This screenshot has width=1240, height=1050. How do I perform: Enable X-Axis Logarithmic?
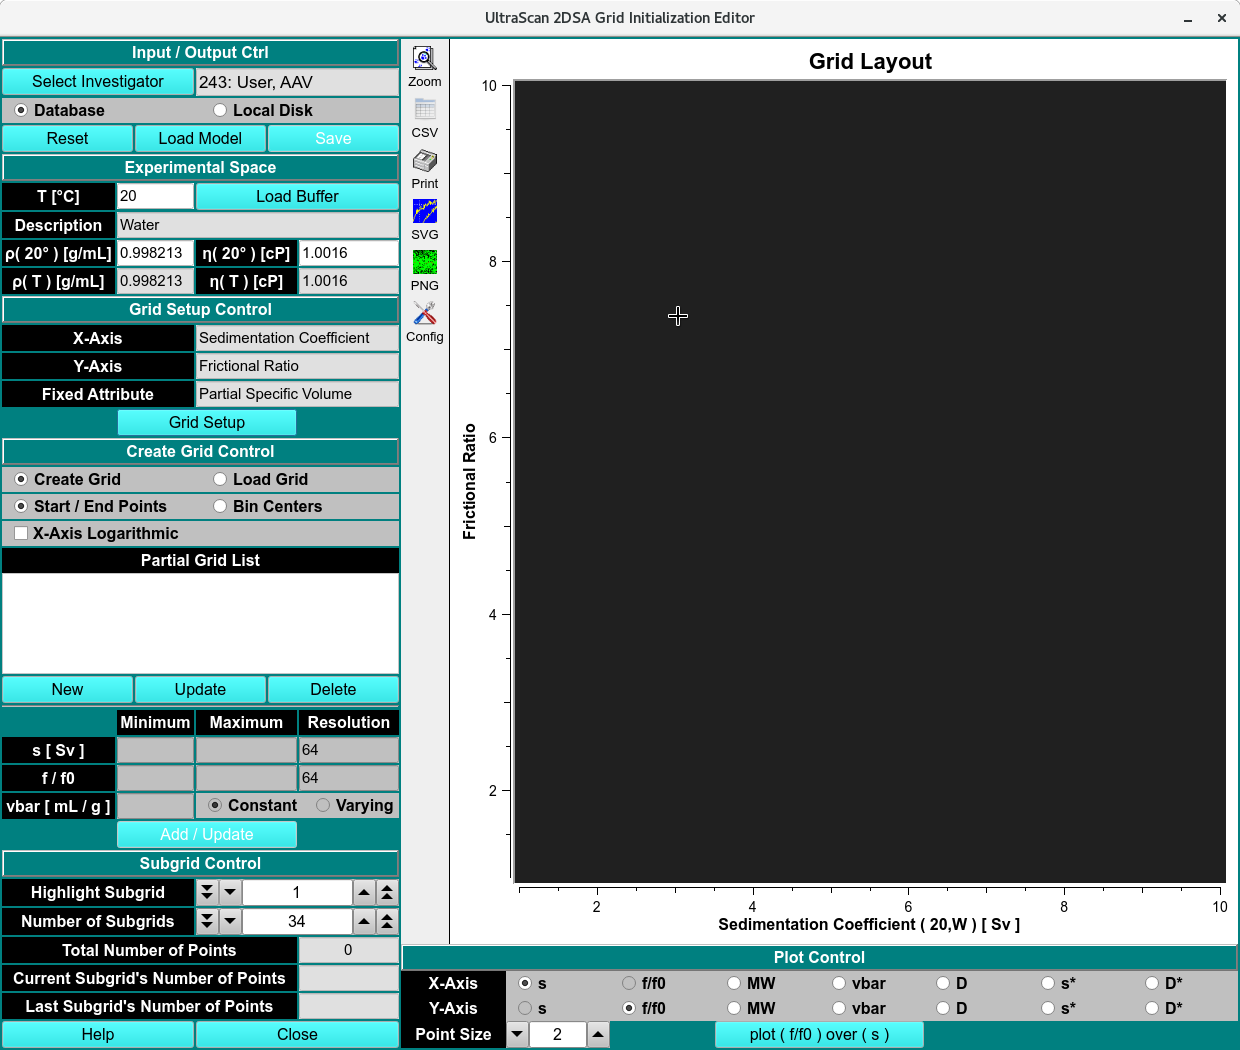pos(21,533)
